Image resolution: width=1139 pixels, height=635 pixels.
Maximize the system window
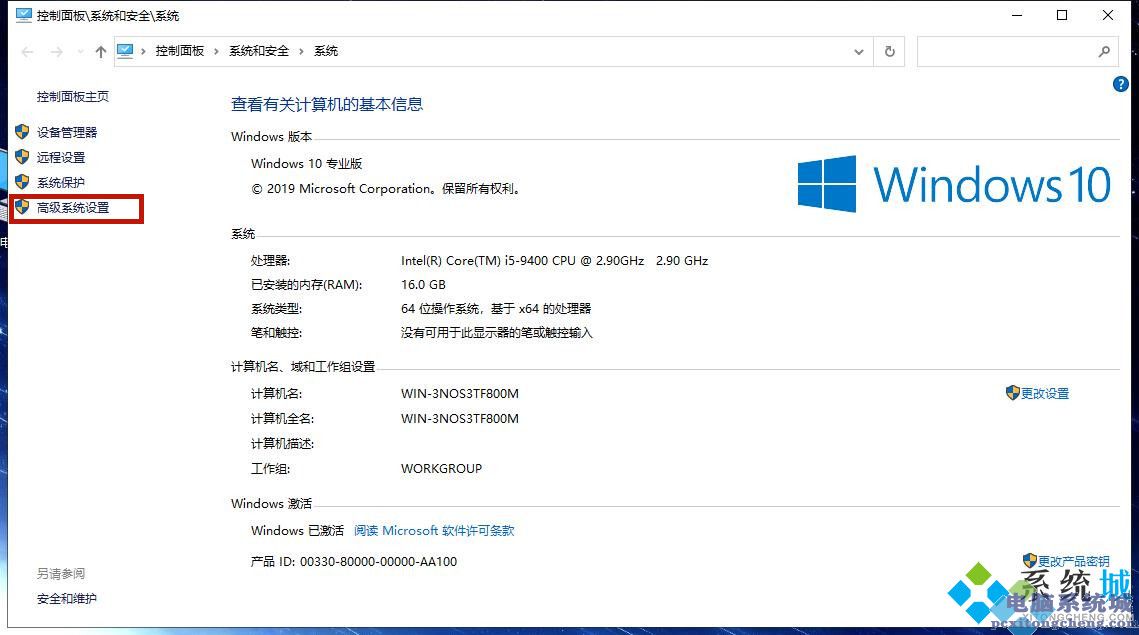tap(1062, 15)
